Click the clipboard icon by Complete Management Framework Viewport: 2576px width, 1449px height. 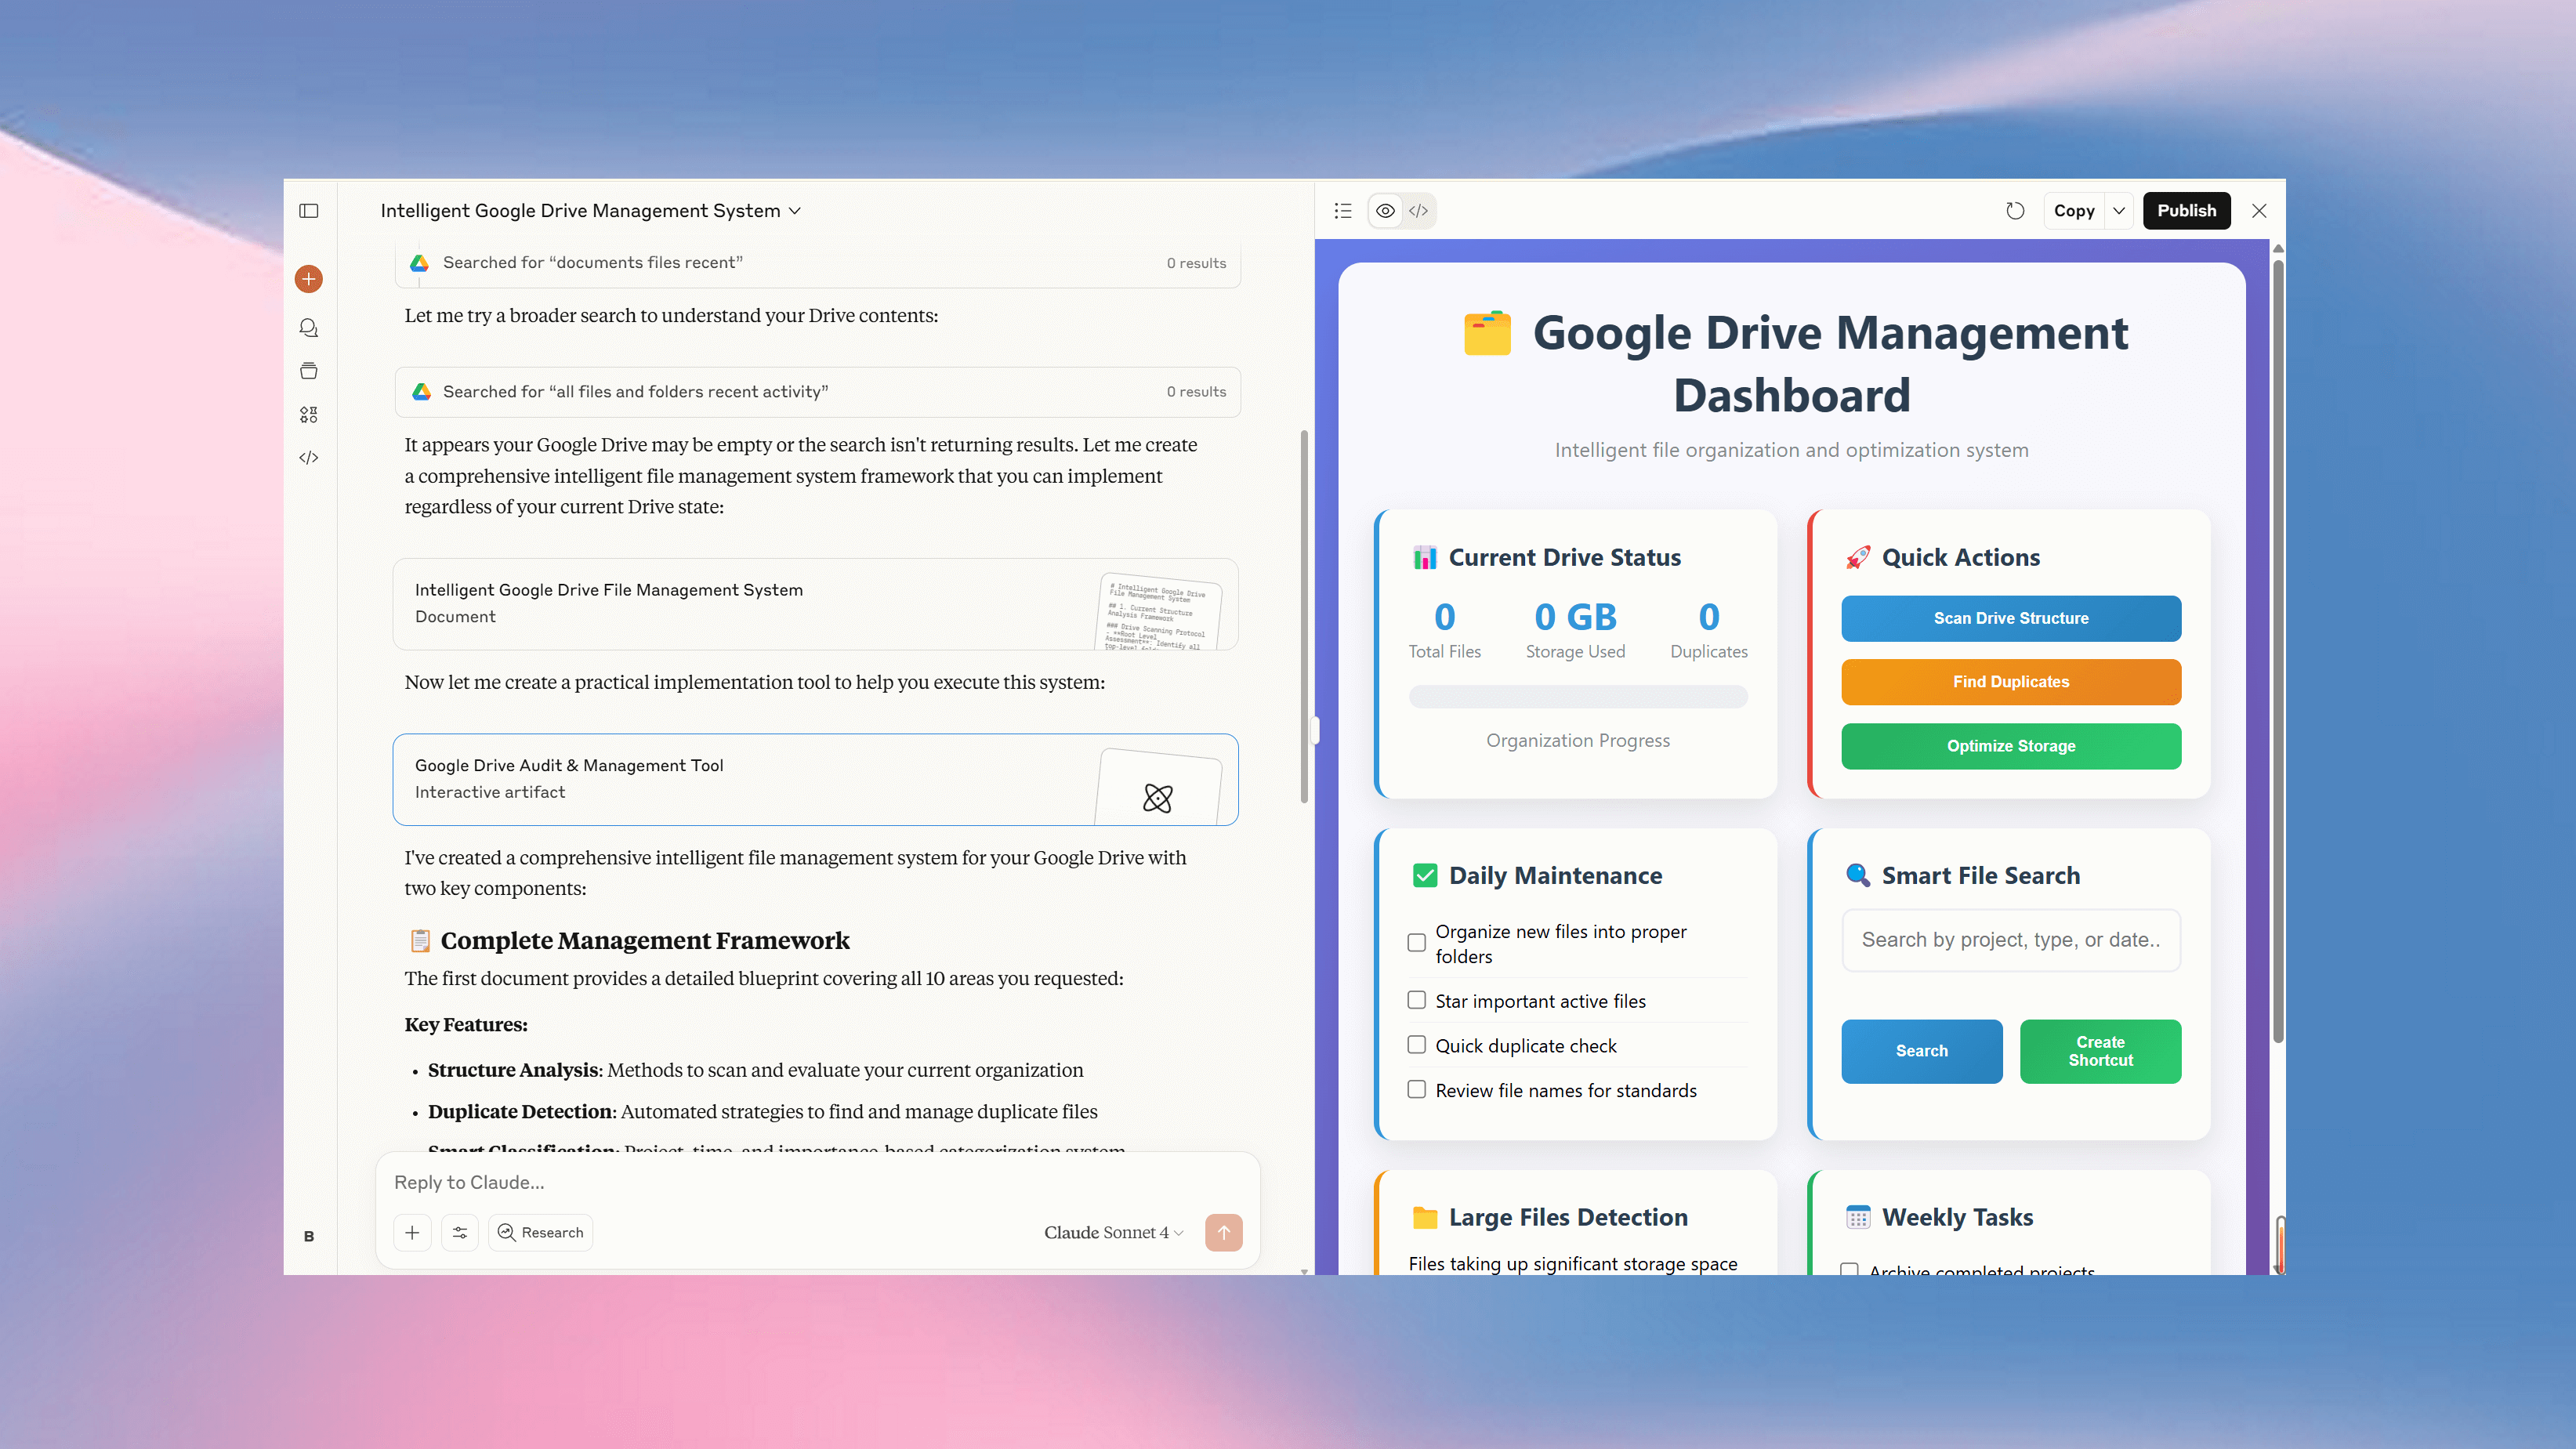[x=420, y=940]
